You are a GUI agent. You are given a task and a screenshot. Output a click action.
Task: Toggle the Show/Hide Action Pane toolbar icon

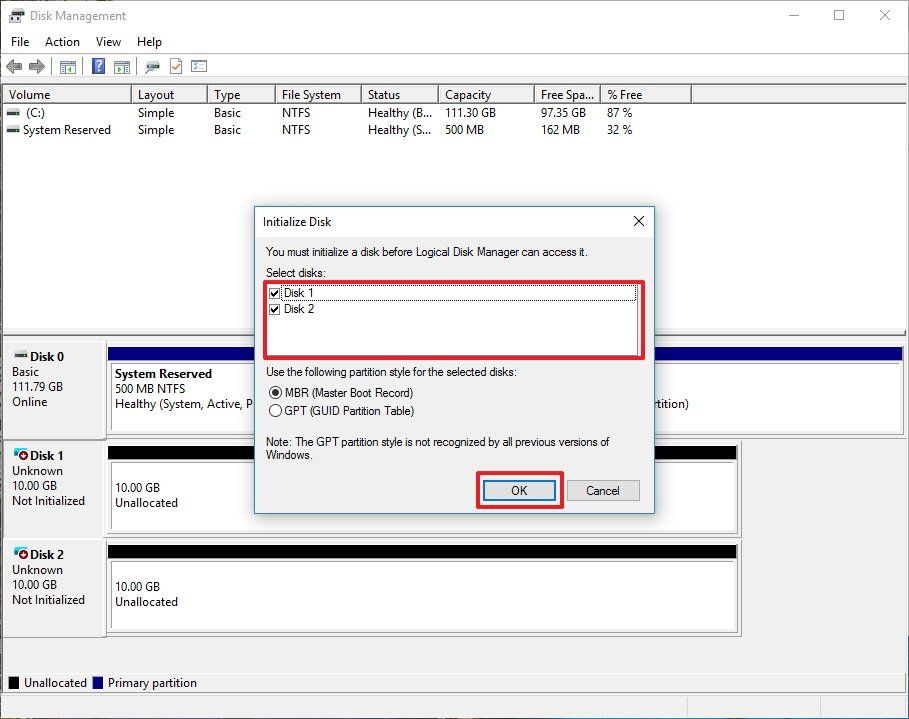[x=121, y=66]
